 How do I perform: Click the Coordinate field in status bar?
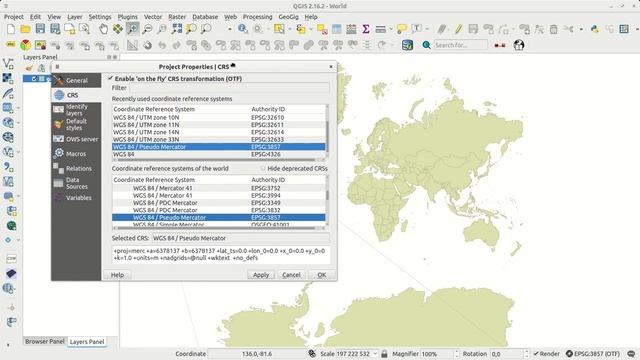pos(257,354)
